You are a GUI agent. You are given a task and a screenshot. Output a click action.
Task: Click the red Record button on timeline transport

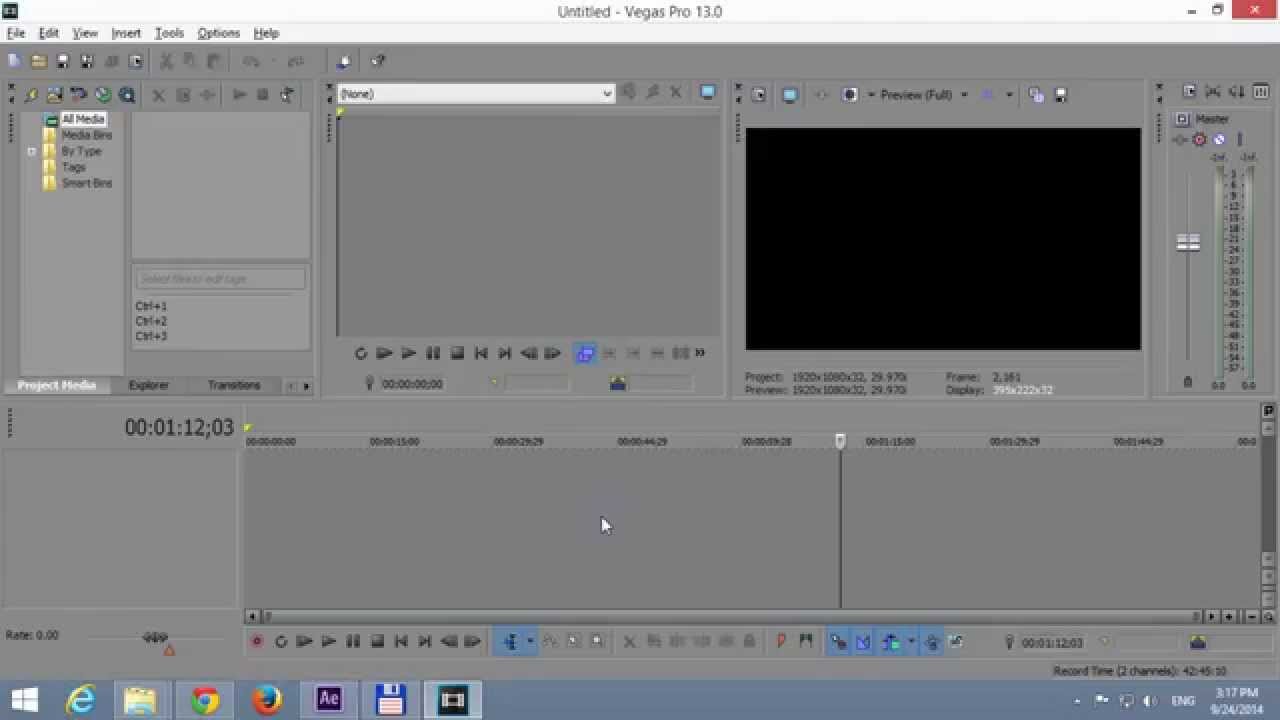257,642
